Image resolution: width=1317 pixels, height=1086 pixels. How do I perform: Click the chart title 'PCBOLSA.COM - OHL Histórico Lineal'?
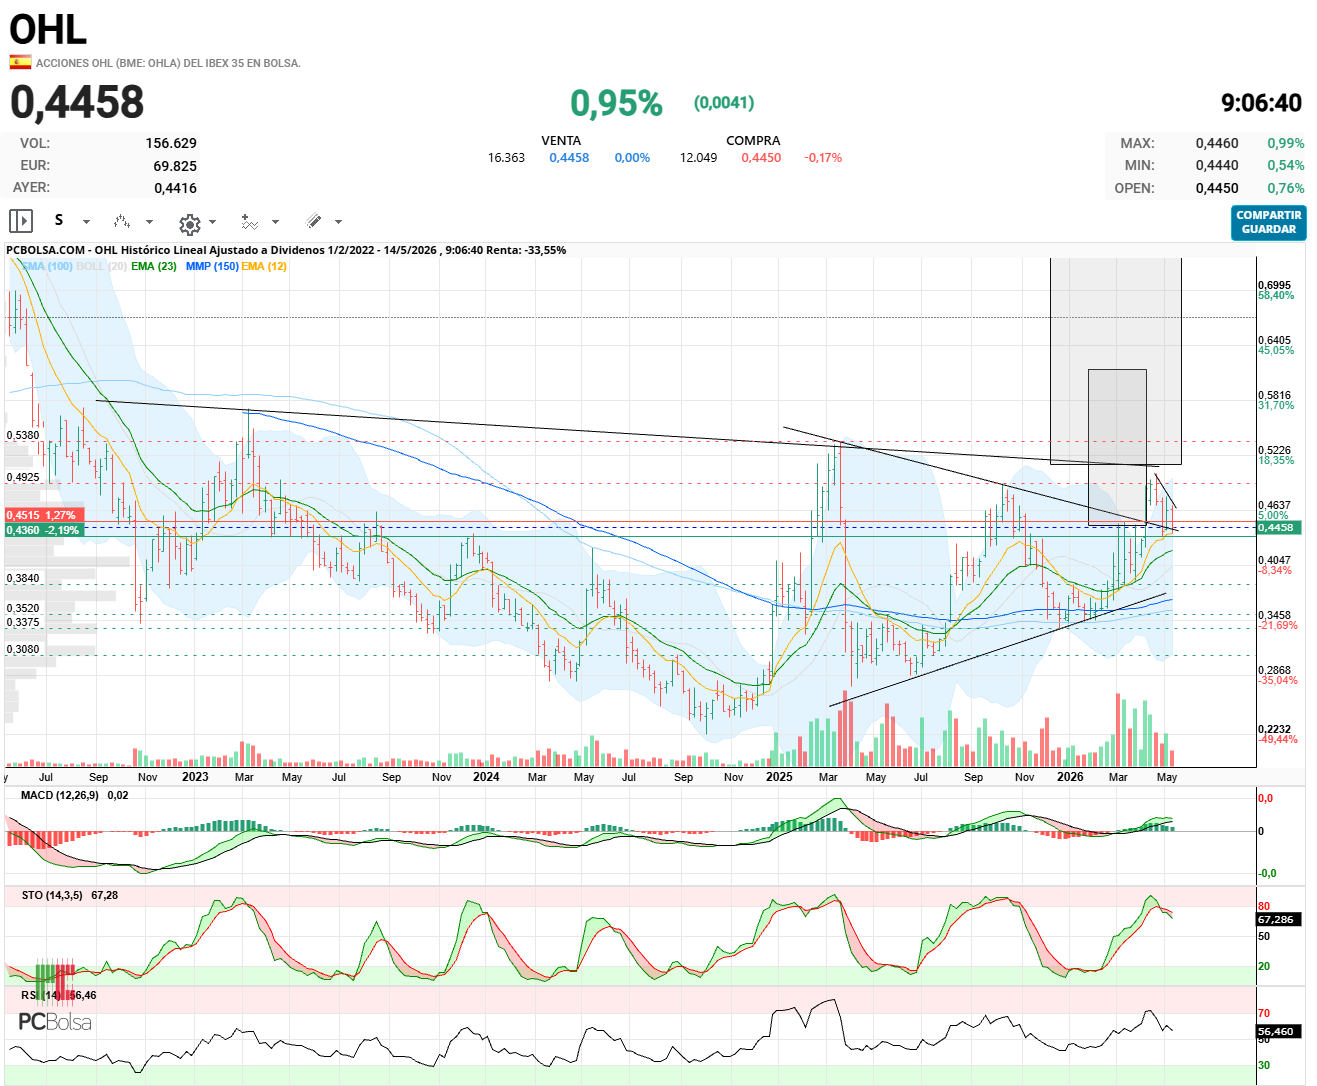(x=110, y=250)
